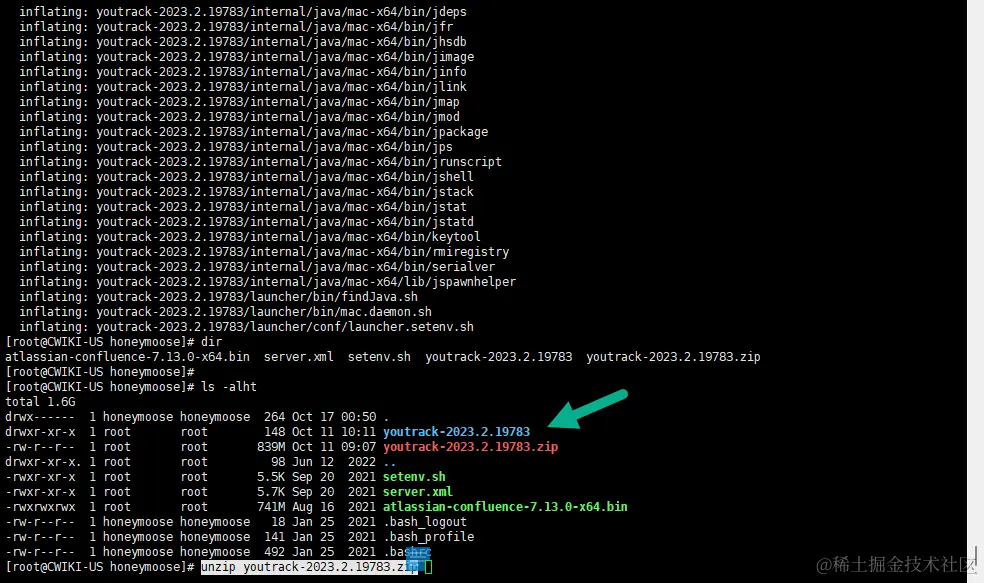Screen dimensions: 984x583
Task: Click the line inflating bin/jstatd
Action: (247, 222)
